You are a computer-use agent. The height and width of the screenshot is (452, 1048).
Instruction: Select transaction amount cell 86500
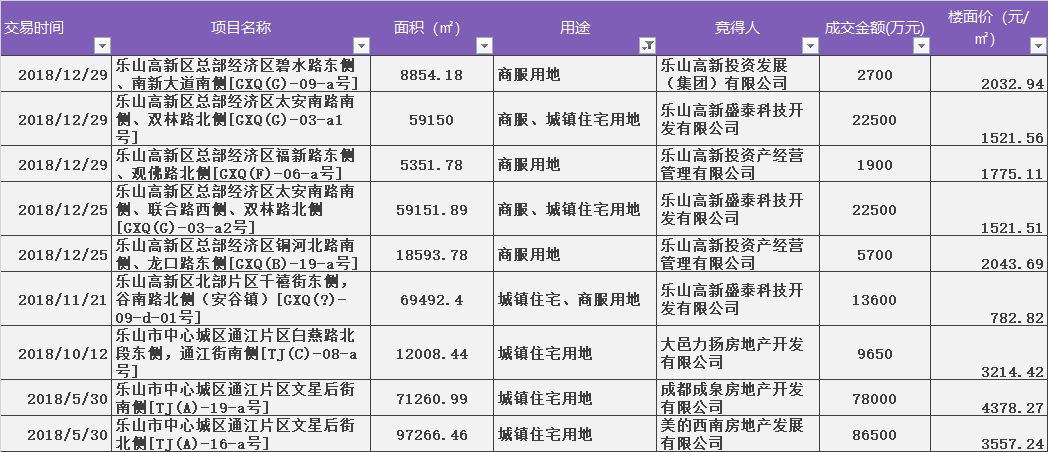(875, 433)
